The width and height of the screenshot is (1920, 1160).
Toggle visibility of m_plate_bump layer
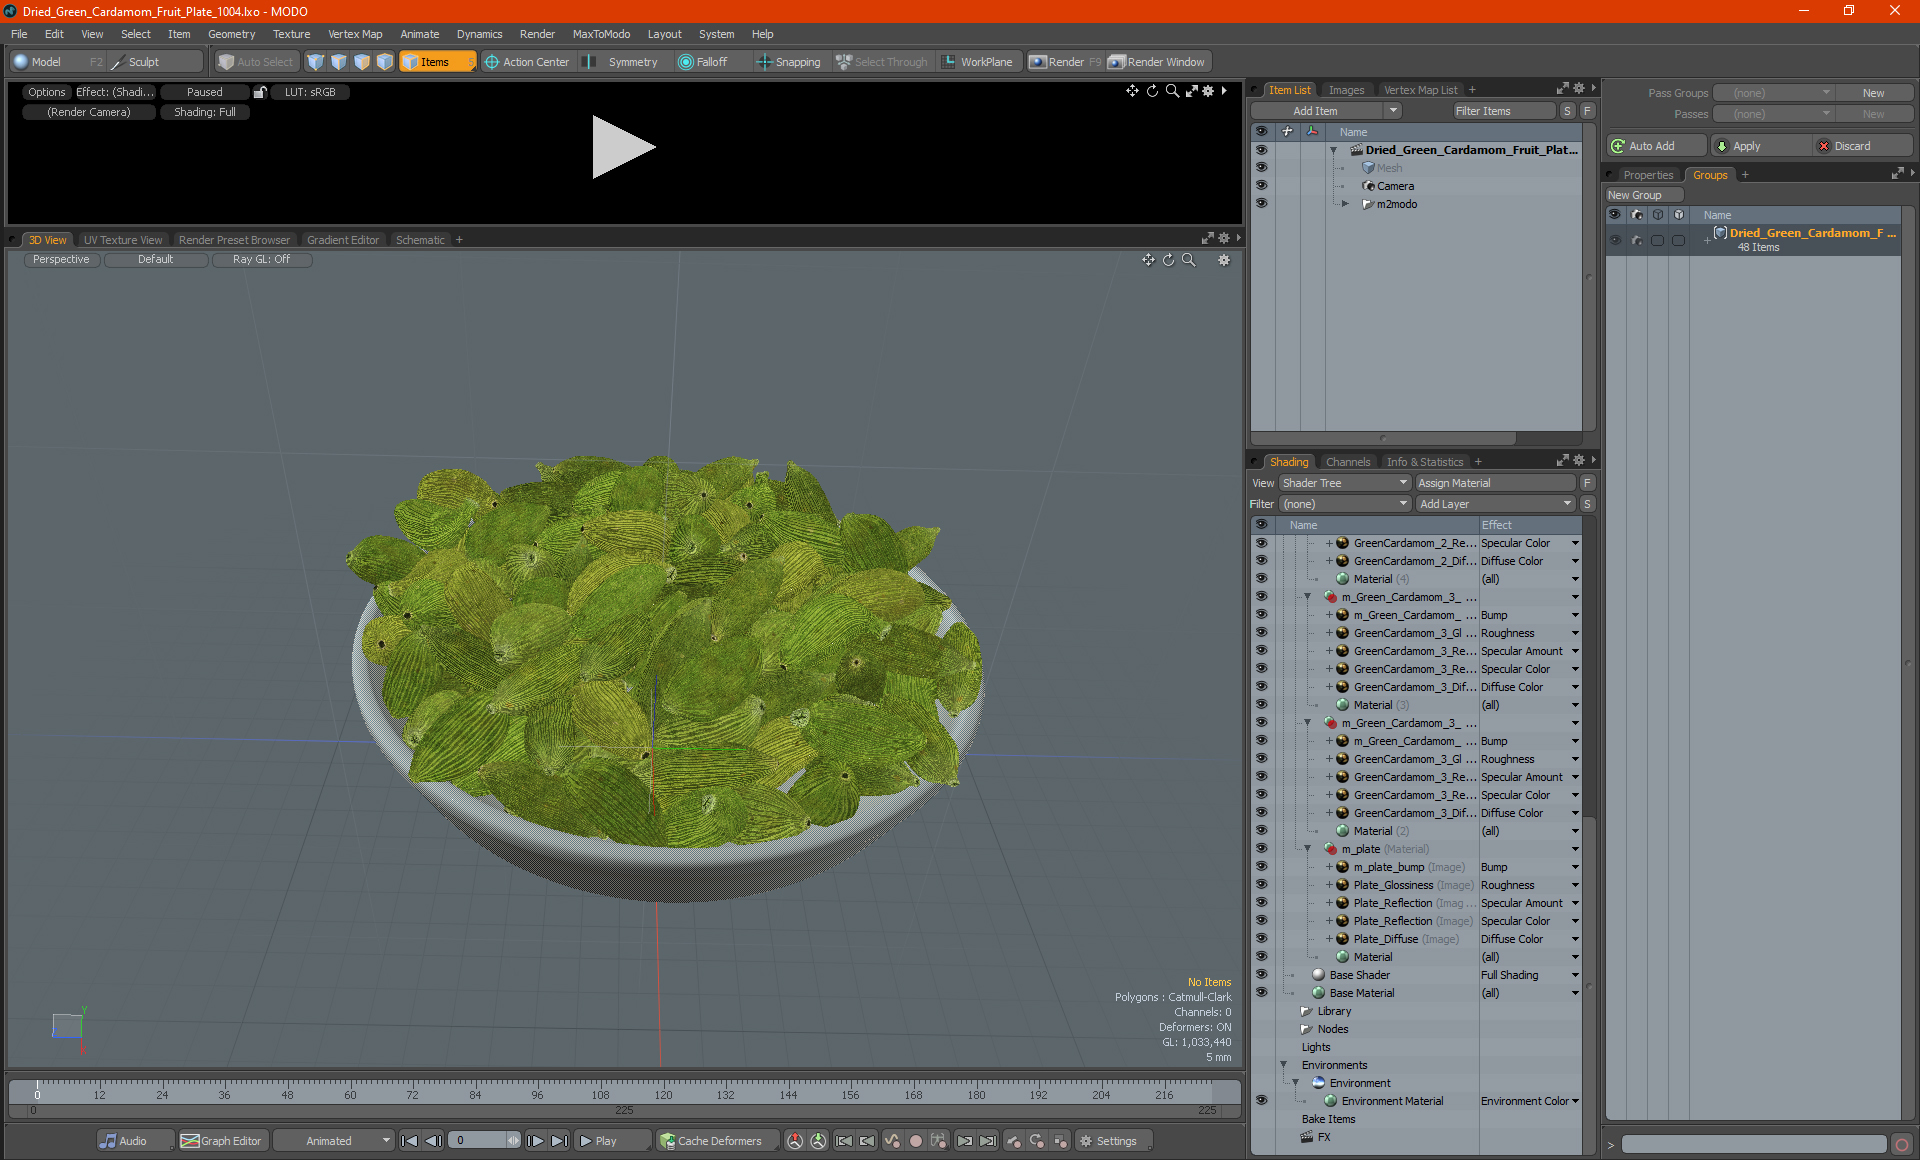(x=1261, y=867)
